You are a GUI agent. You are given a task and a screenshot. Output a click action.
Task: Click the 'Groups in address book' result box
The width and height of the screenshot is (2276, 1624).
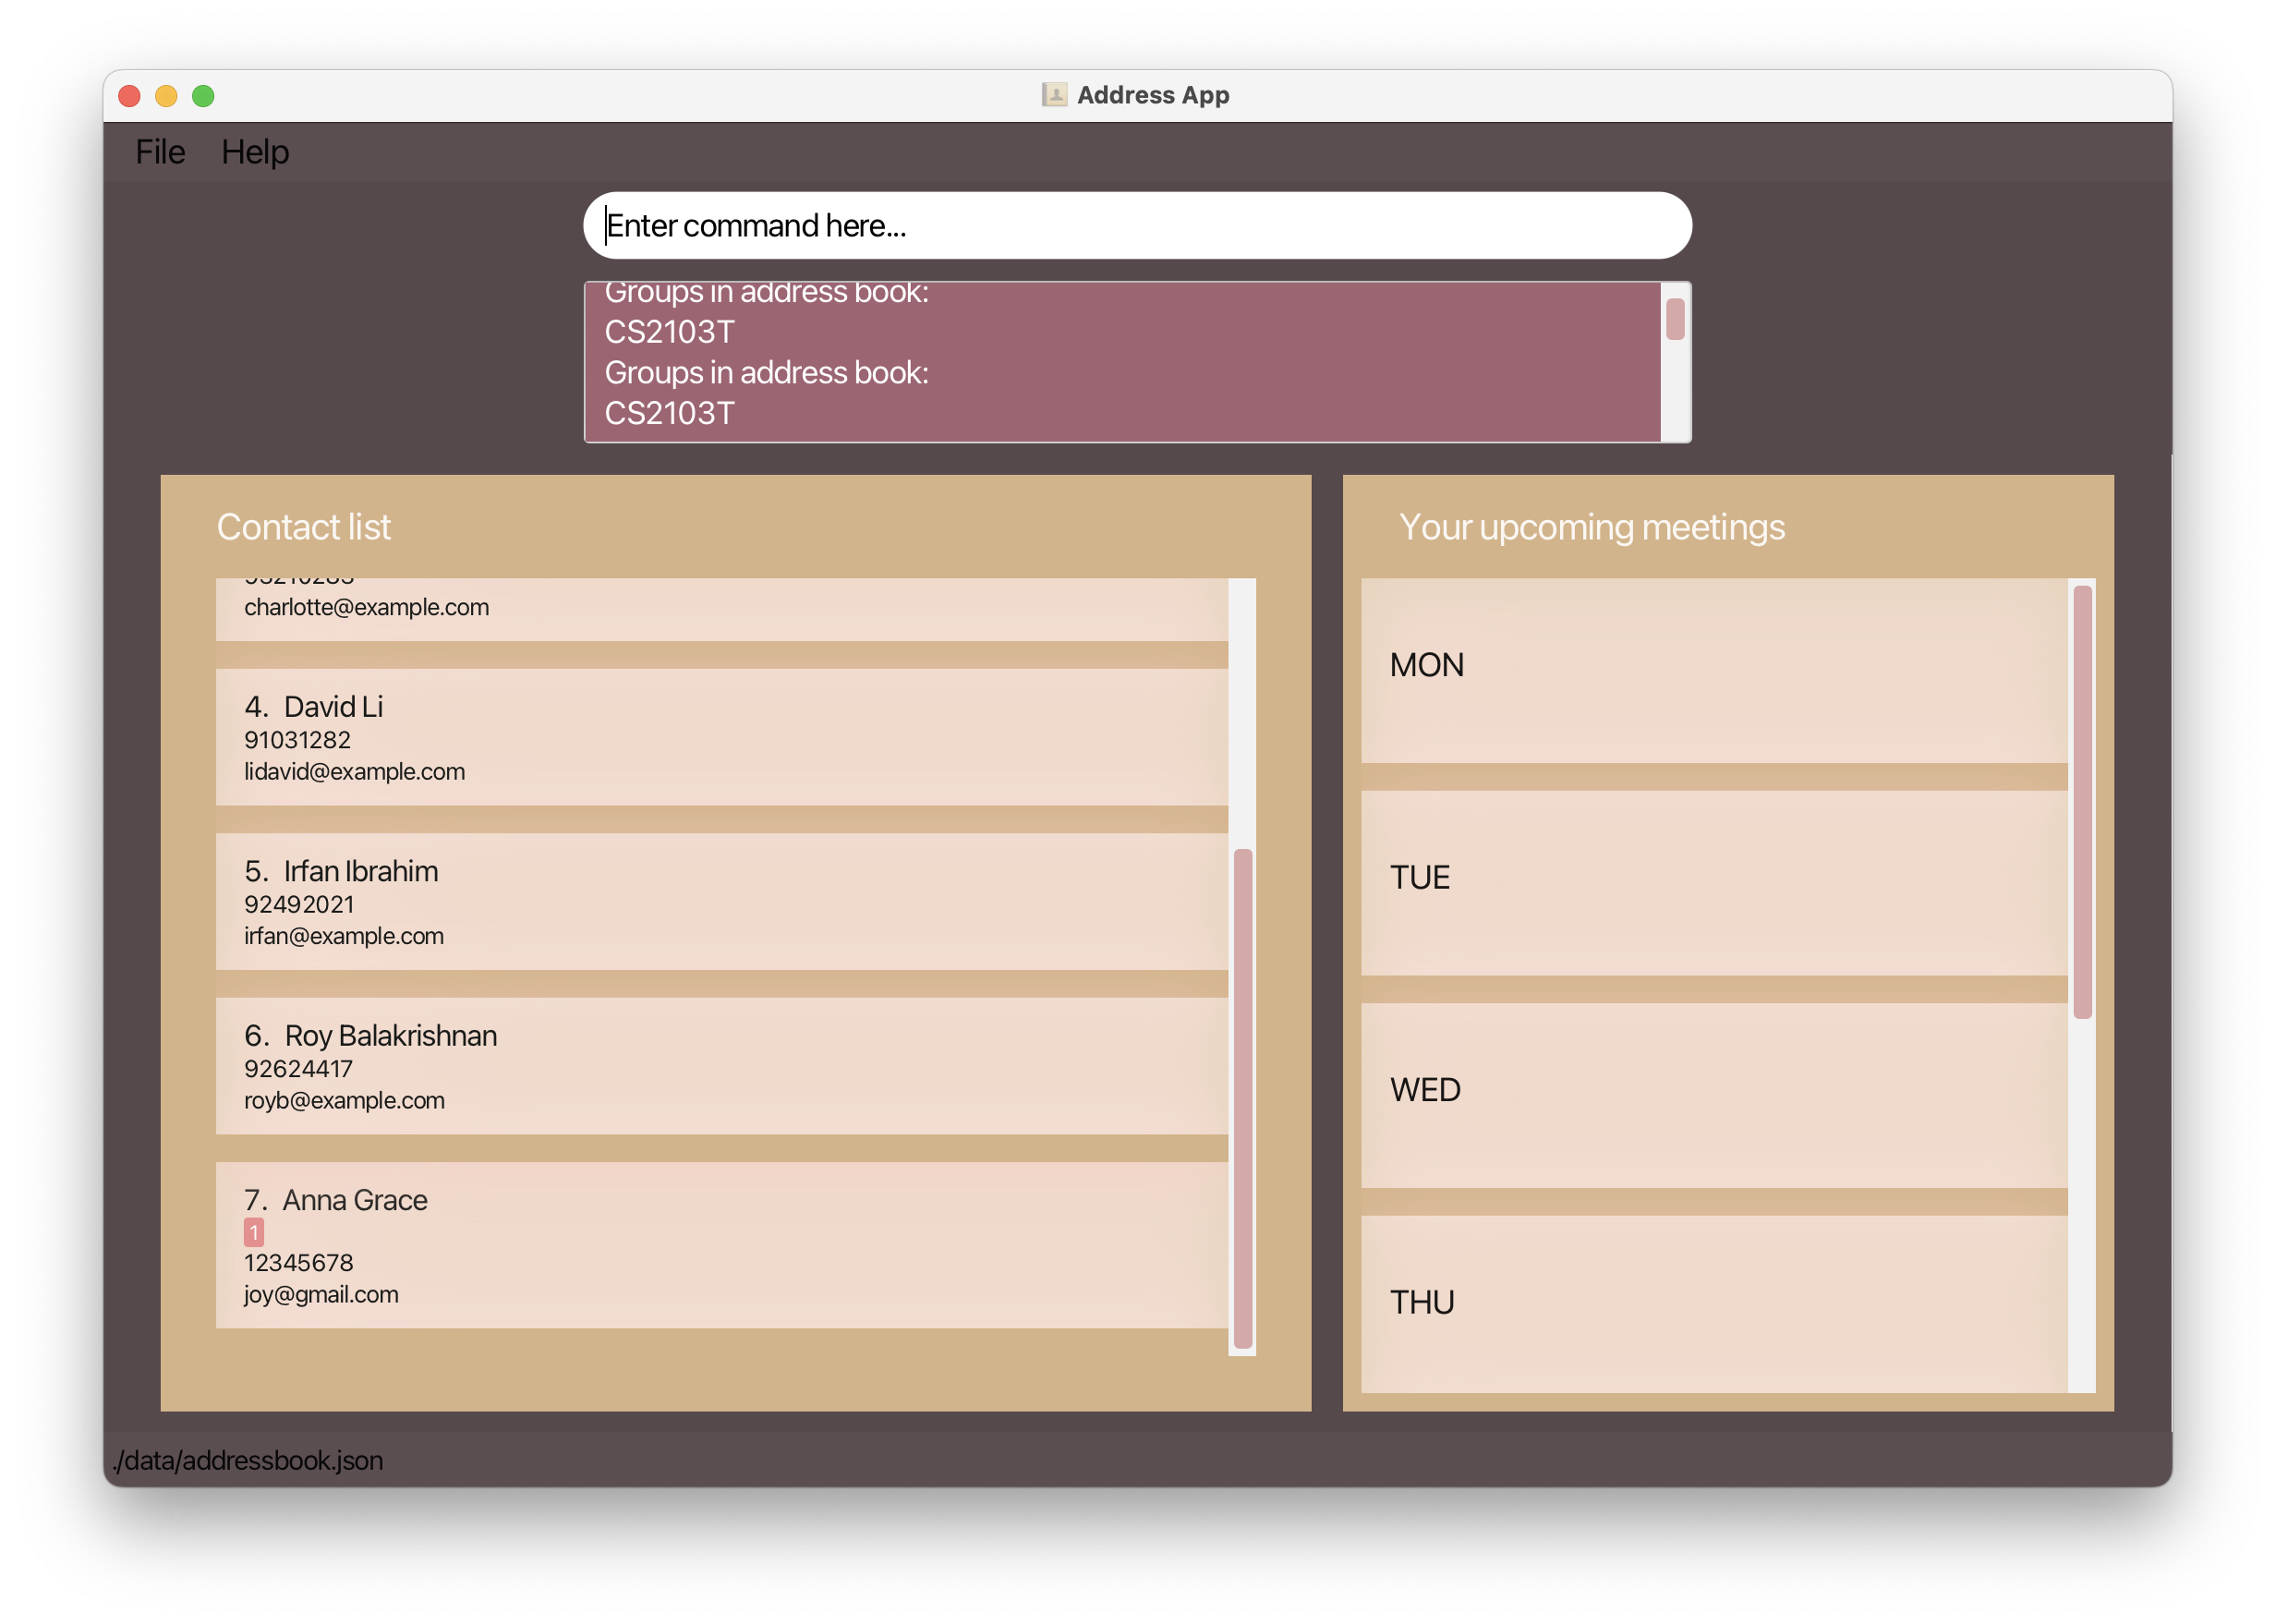[1120, 362]
